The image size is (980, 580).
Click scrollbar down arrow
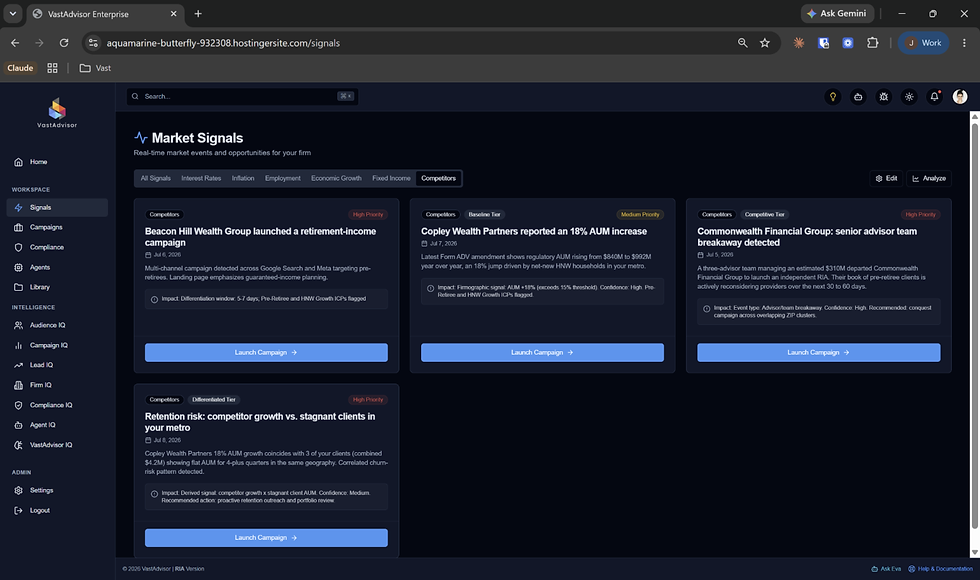click(x=974, y=552)
